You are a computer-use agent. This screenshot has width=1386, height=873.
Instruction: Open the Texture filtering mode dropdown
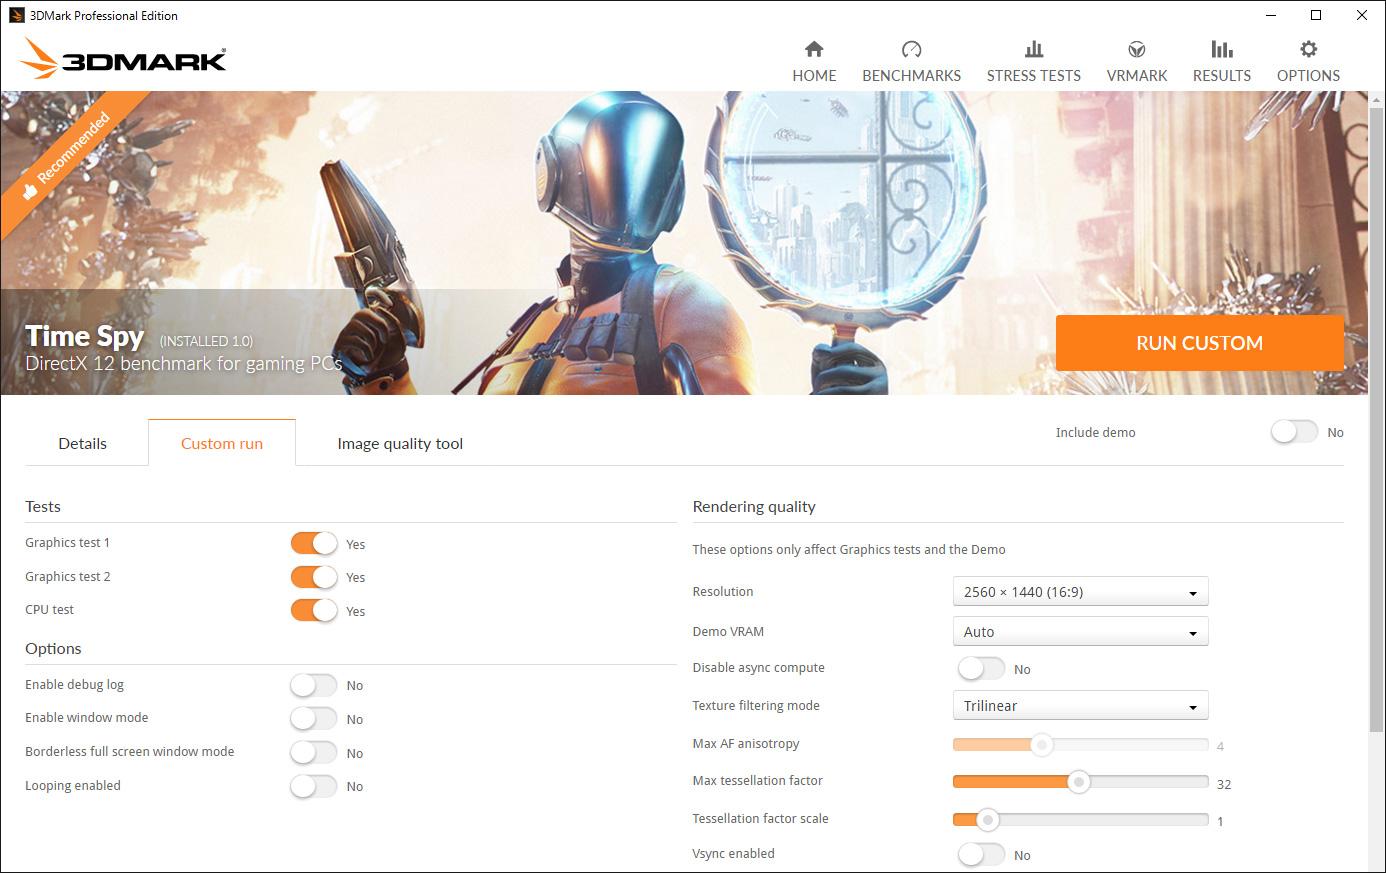click(1080, 706)
